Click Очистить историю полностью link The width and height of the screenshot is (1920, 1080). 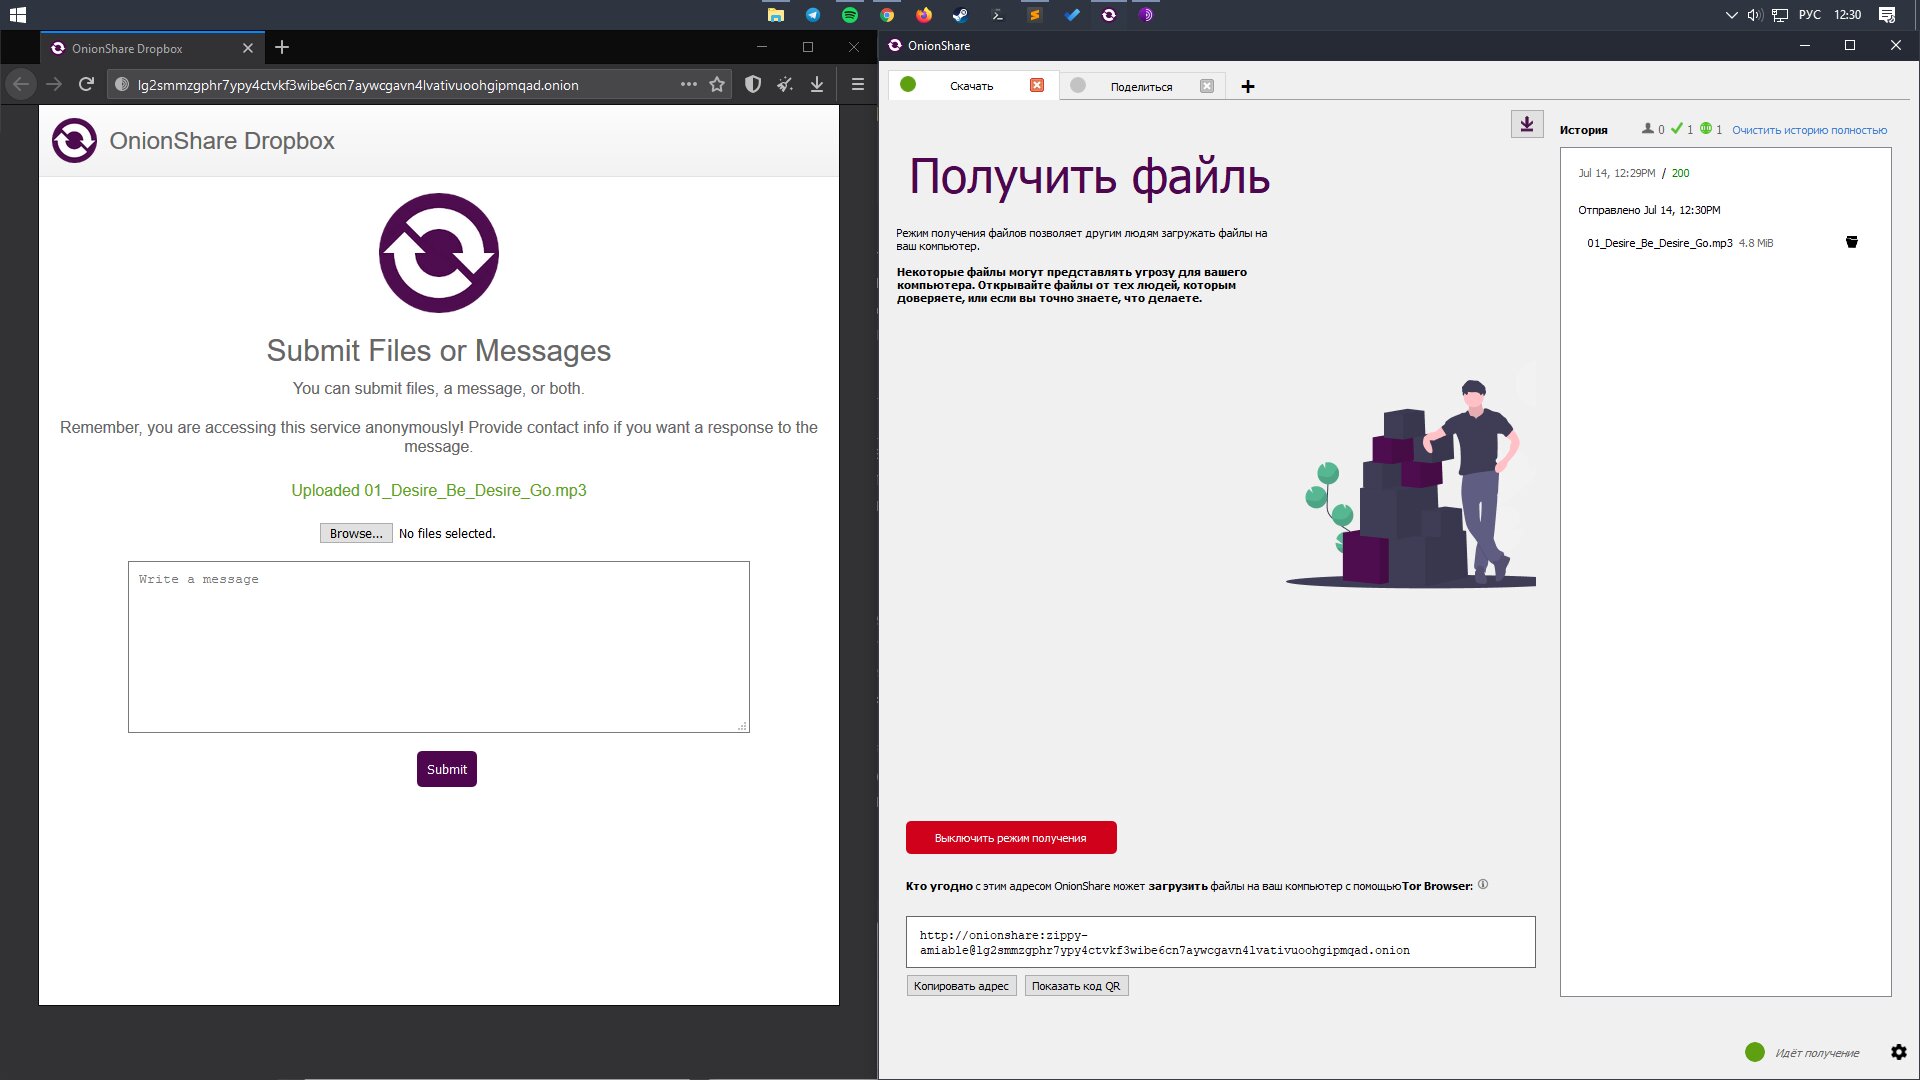click(1809, 130)
